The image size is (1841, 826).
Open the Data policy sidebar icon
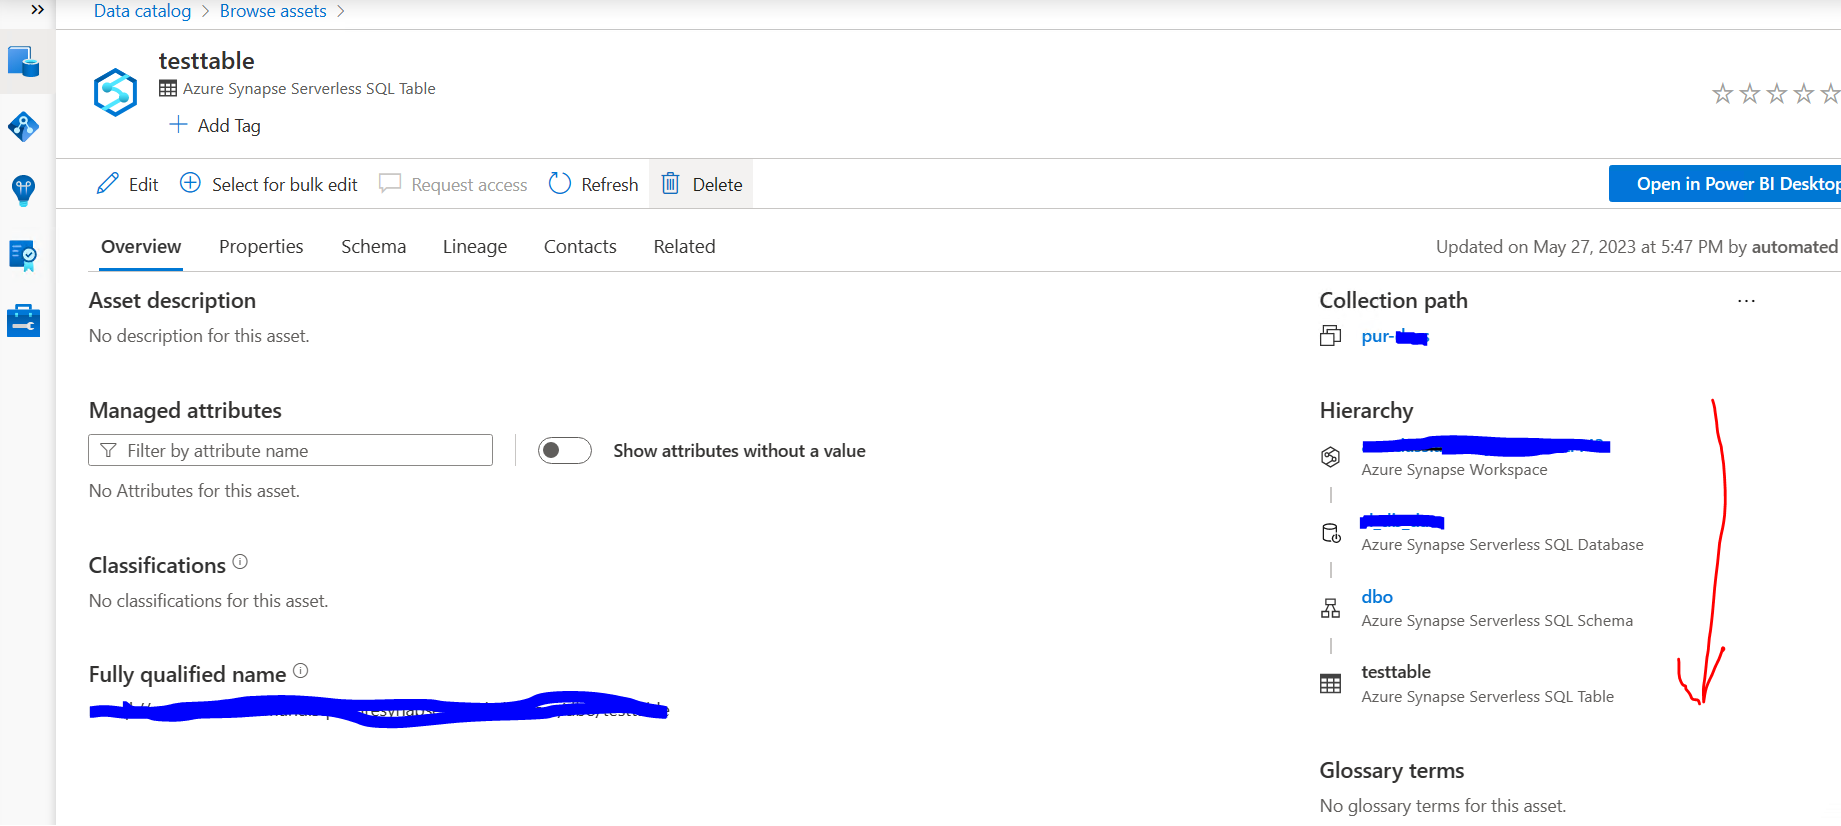tap(23, 255)
